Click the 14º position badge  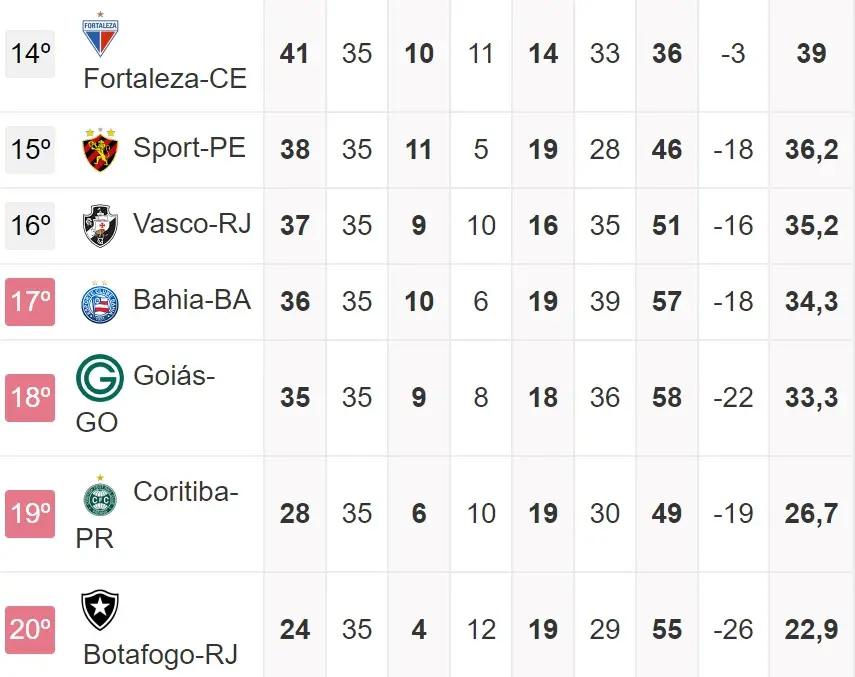(31, 54)
